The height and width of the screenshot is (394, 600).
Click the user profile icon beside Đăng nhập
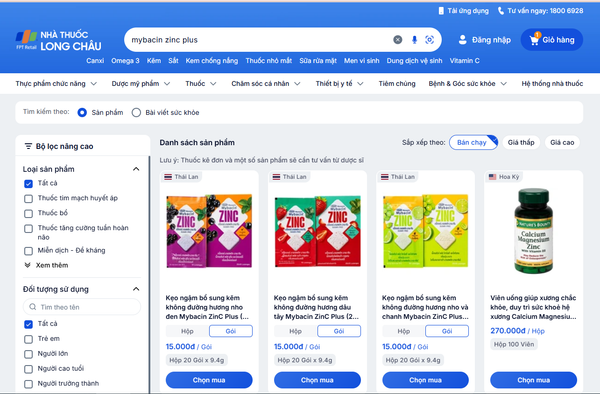click(x=463, y=39)
